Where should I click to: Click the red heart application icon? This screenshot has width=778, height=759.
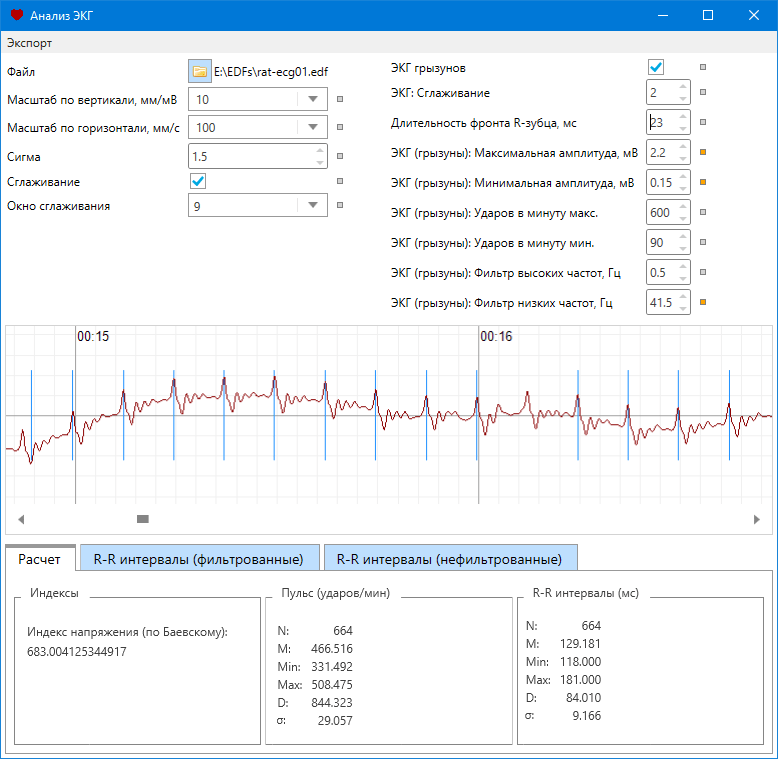(17, 15)
